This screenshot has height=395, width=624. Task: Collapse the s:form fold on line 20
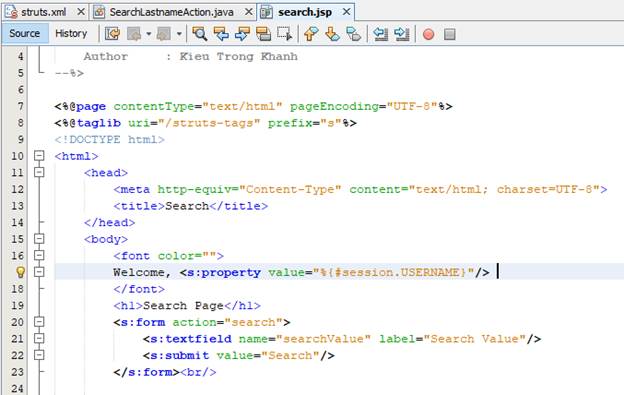pos(39,322)
